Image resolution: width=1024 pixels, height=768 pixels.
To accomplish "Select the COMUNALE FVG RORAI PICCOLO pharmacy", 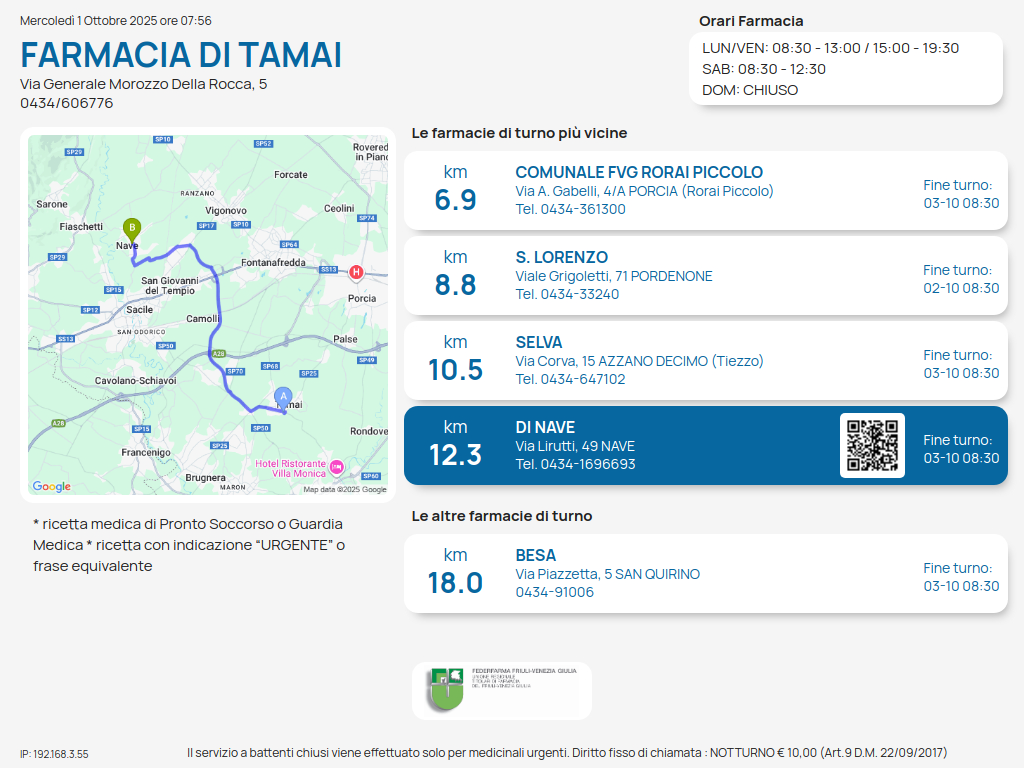I will (x=638, y=172).
